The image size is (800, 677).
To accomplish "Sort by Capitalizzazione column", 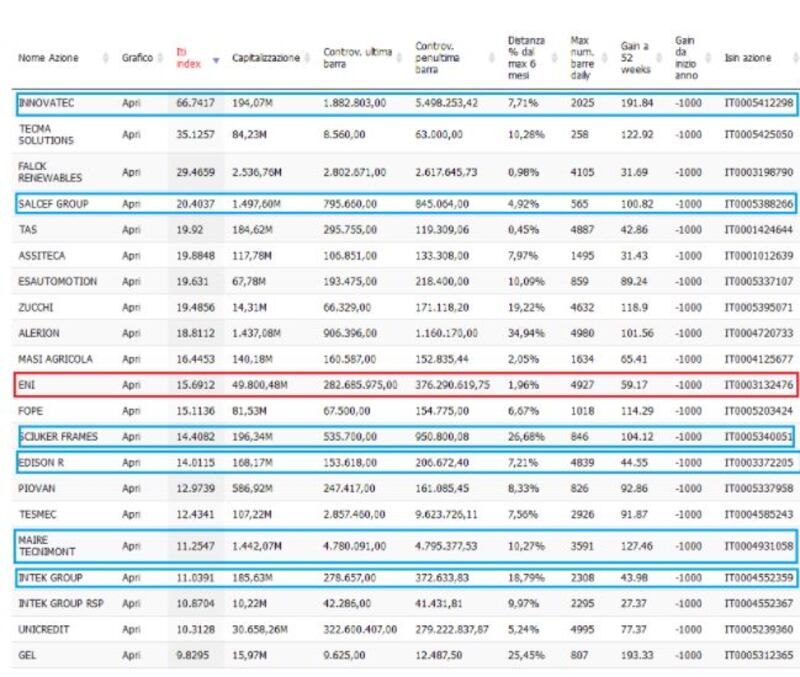I will point(307,58).
